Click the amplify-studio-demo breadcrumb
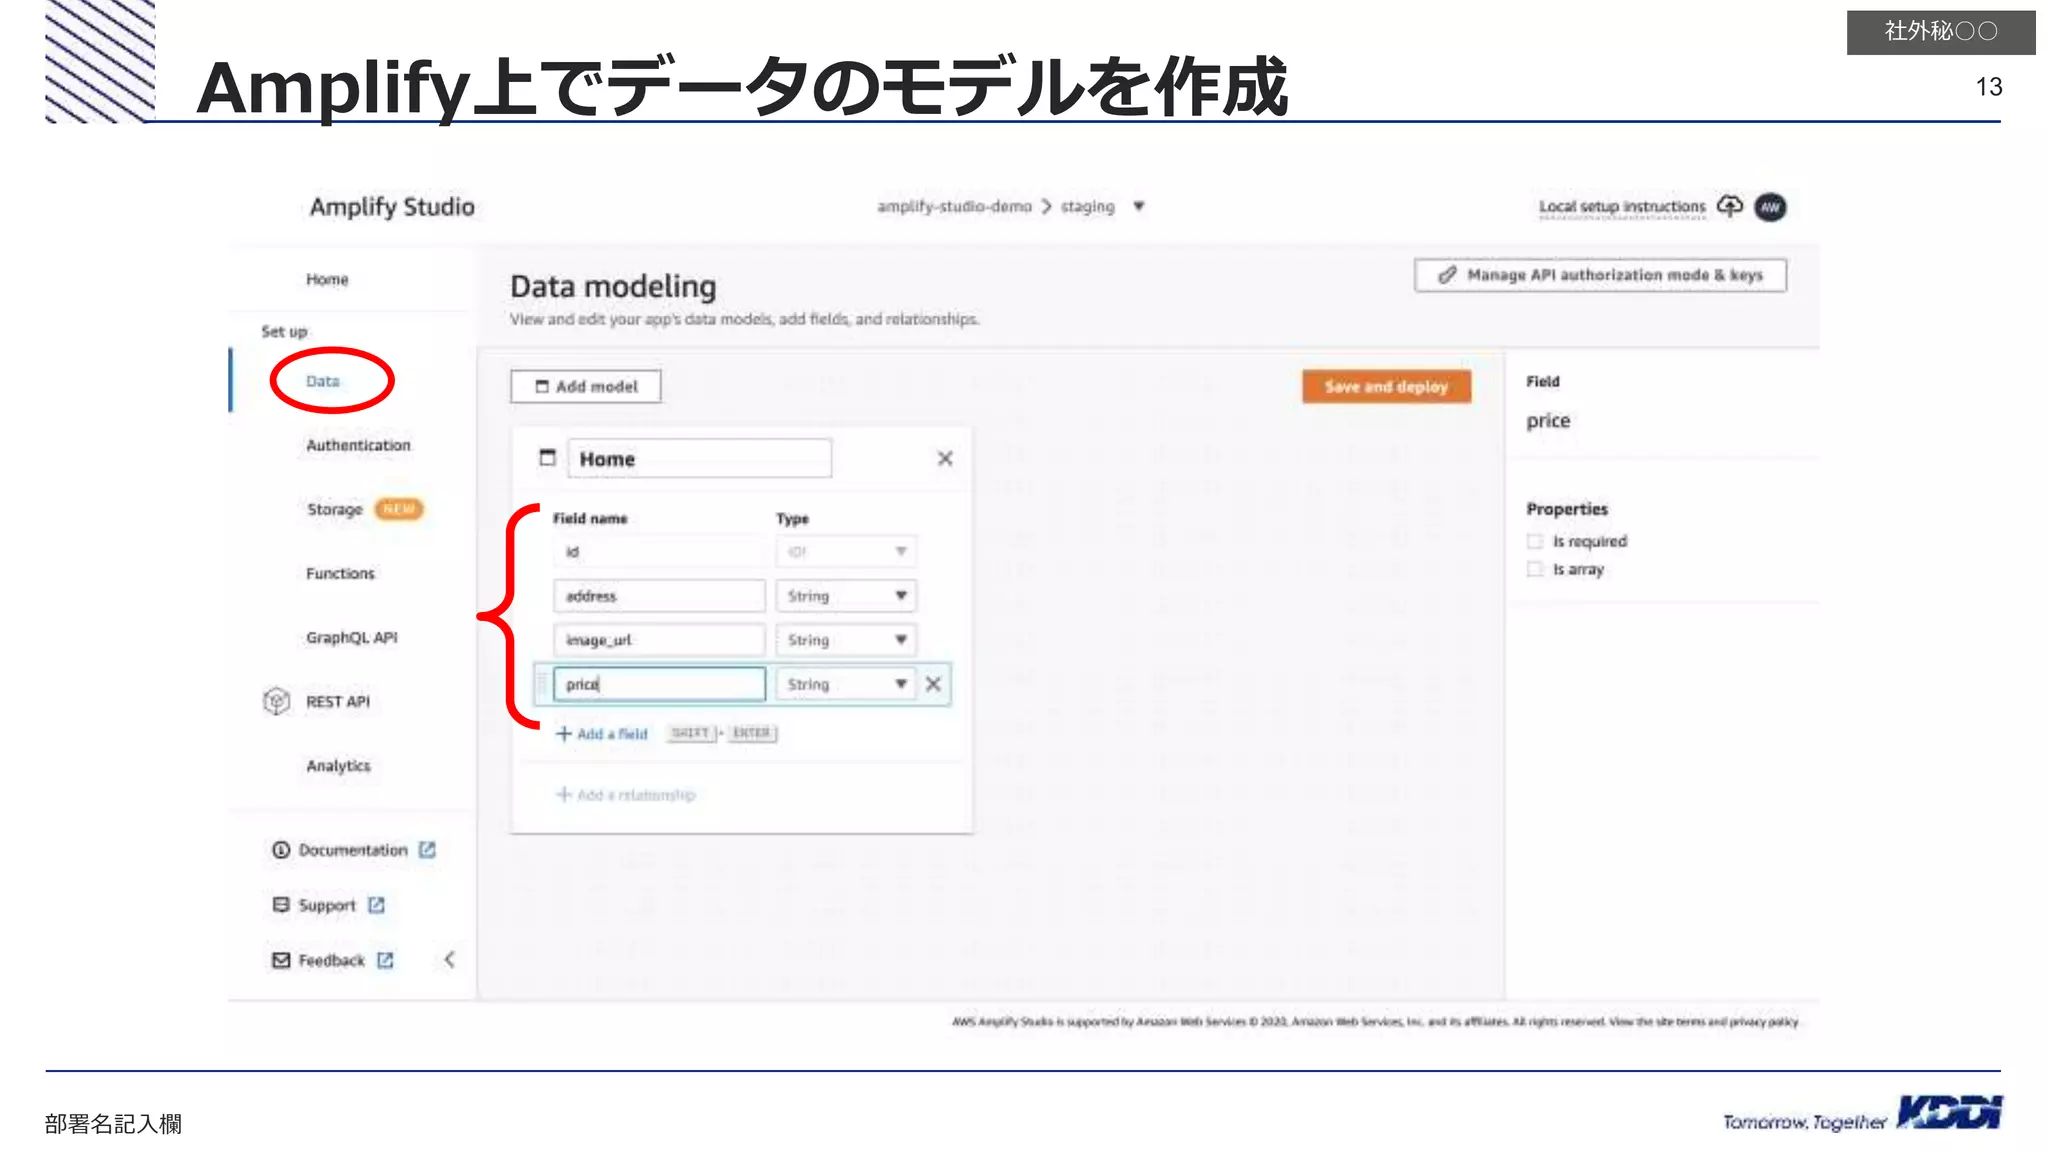The width and height of the screenshot is (2048, 1152). click(954, 206)
